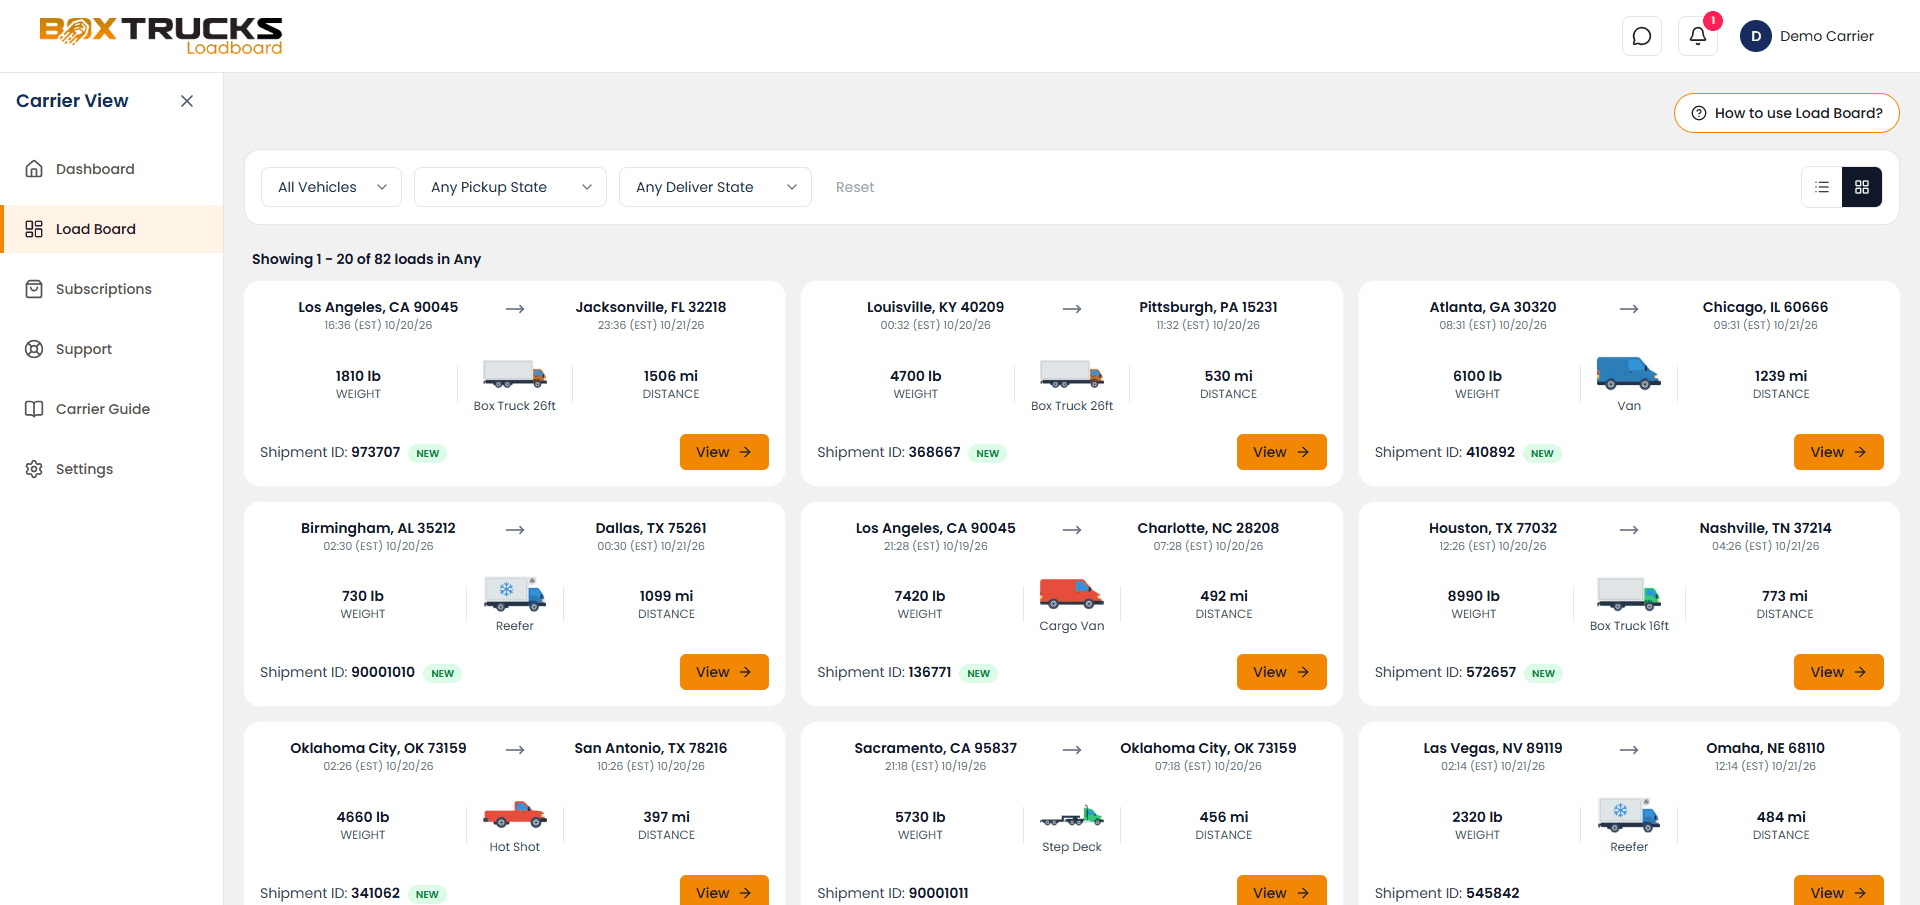Open the Any Deliver State dropdown

point(715,187)
